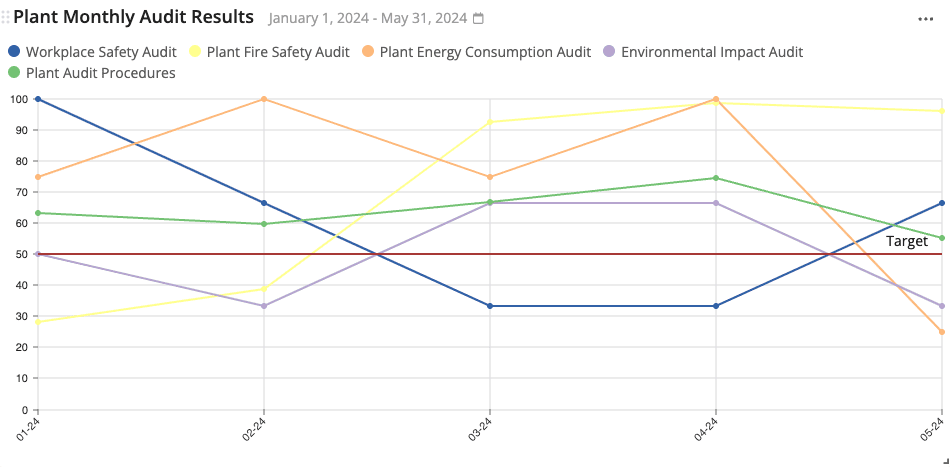Click the orange Plant Energy Consumption Audit legend dot
Viewport: 950px width, 467px height.
369,52
